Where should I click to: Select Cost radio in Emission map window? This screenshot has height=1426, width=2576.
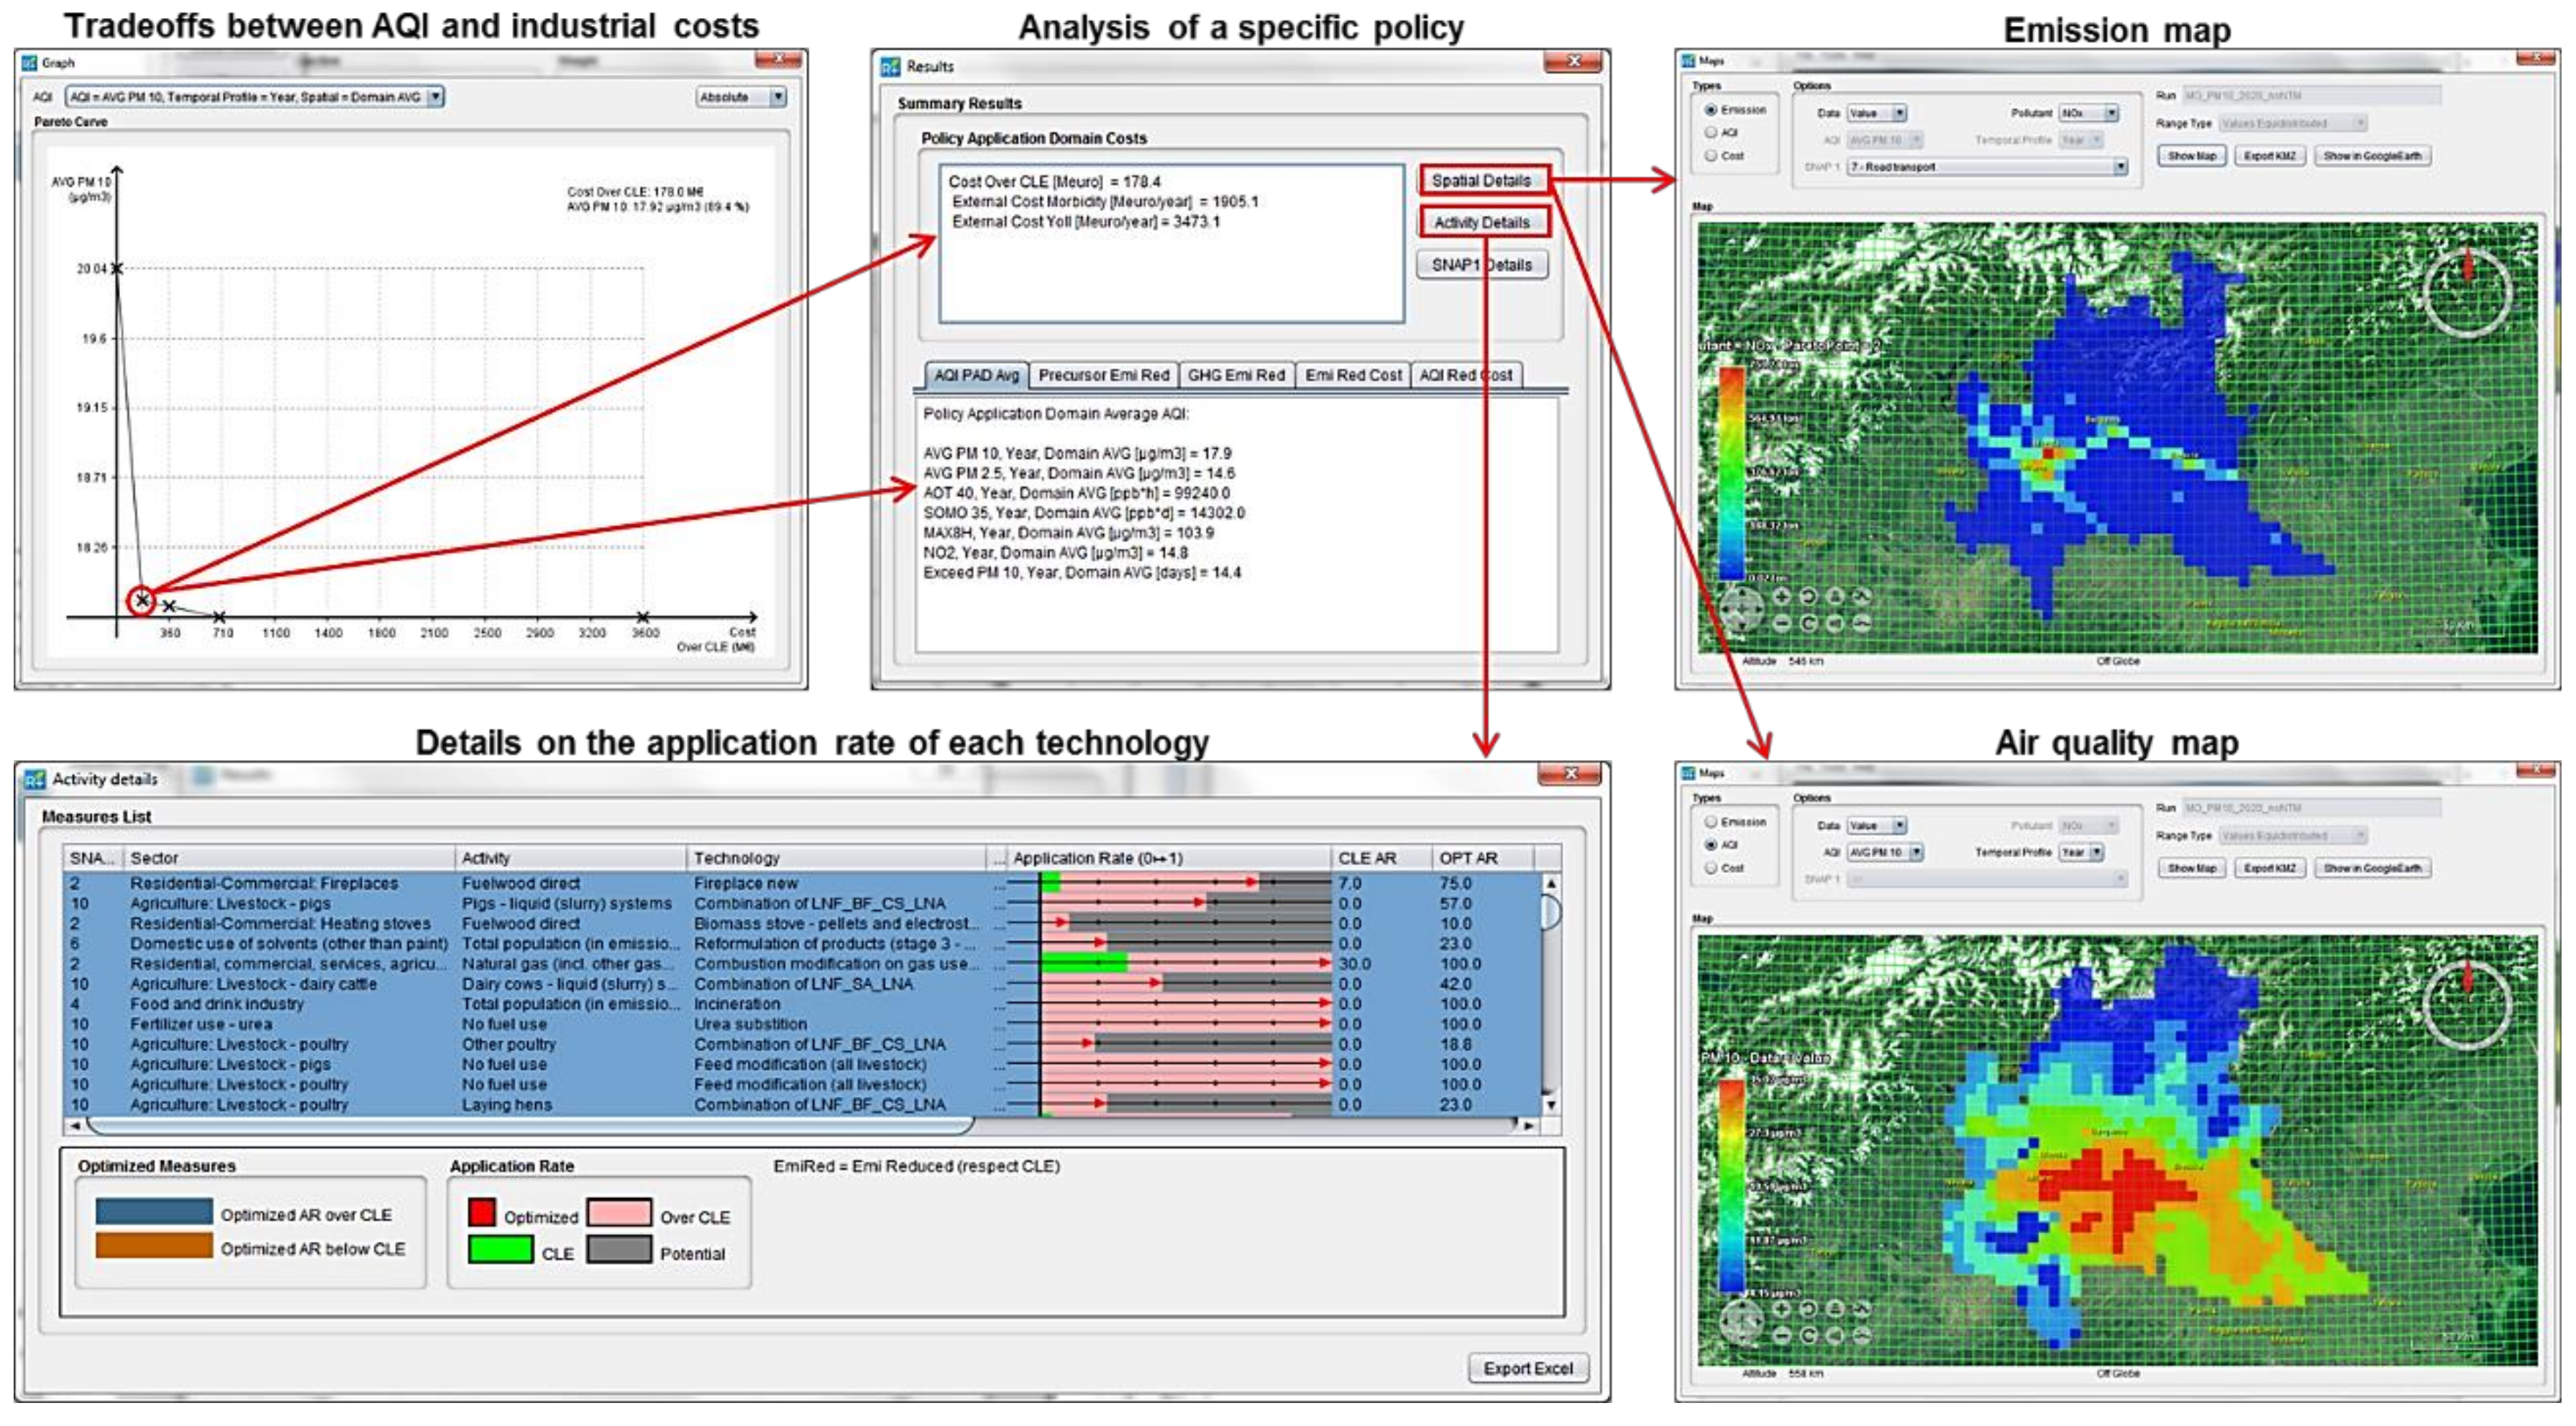pos(1711,156)
